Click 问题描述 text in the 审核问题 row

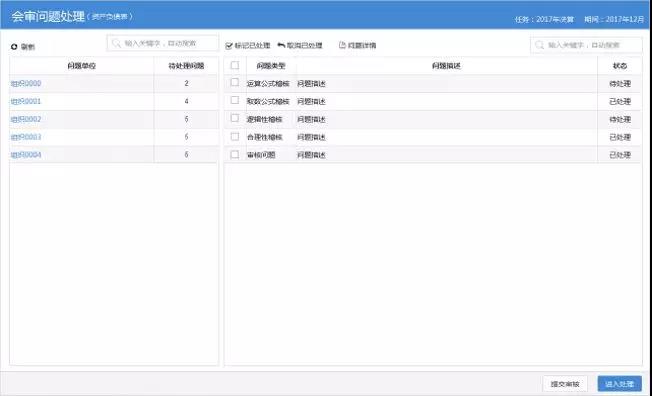[x=311, y=155]
